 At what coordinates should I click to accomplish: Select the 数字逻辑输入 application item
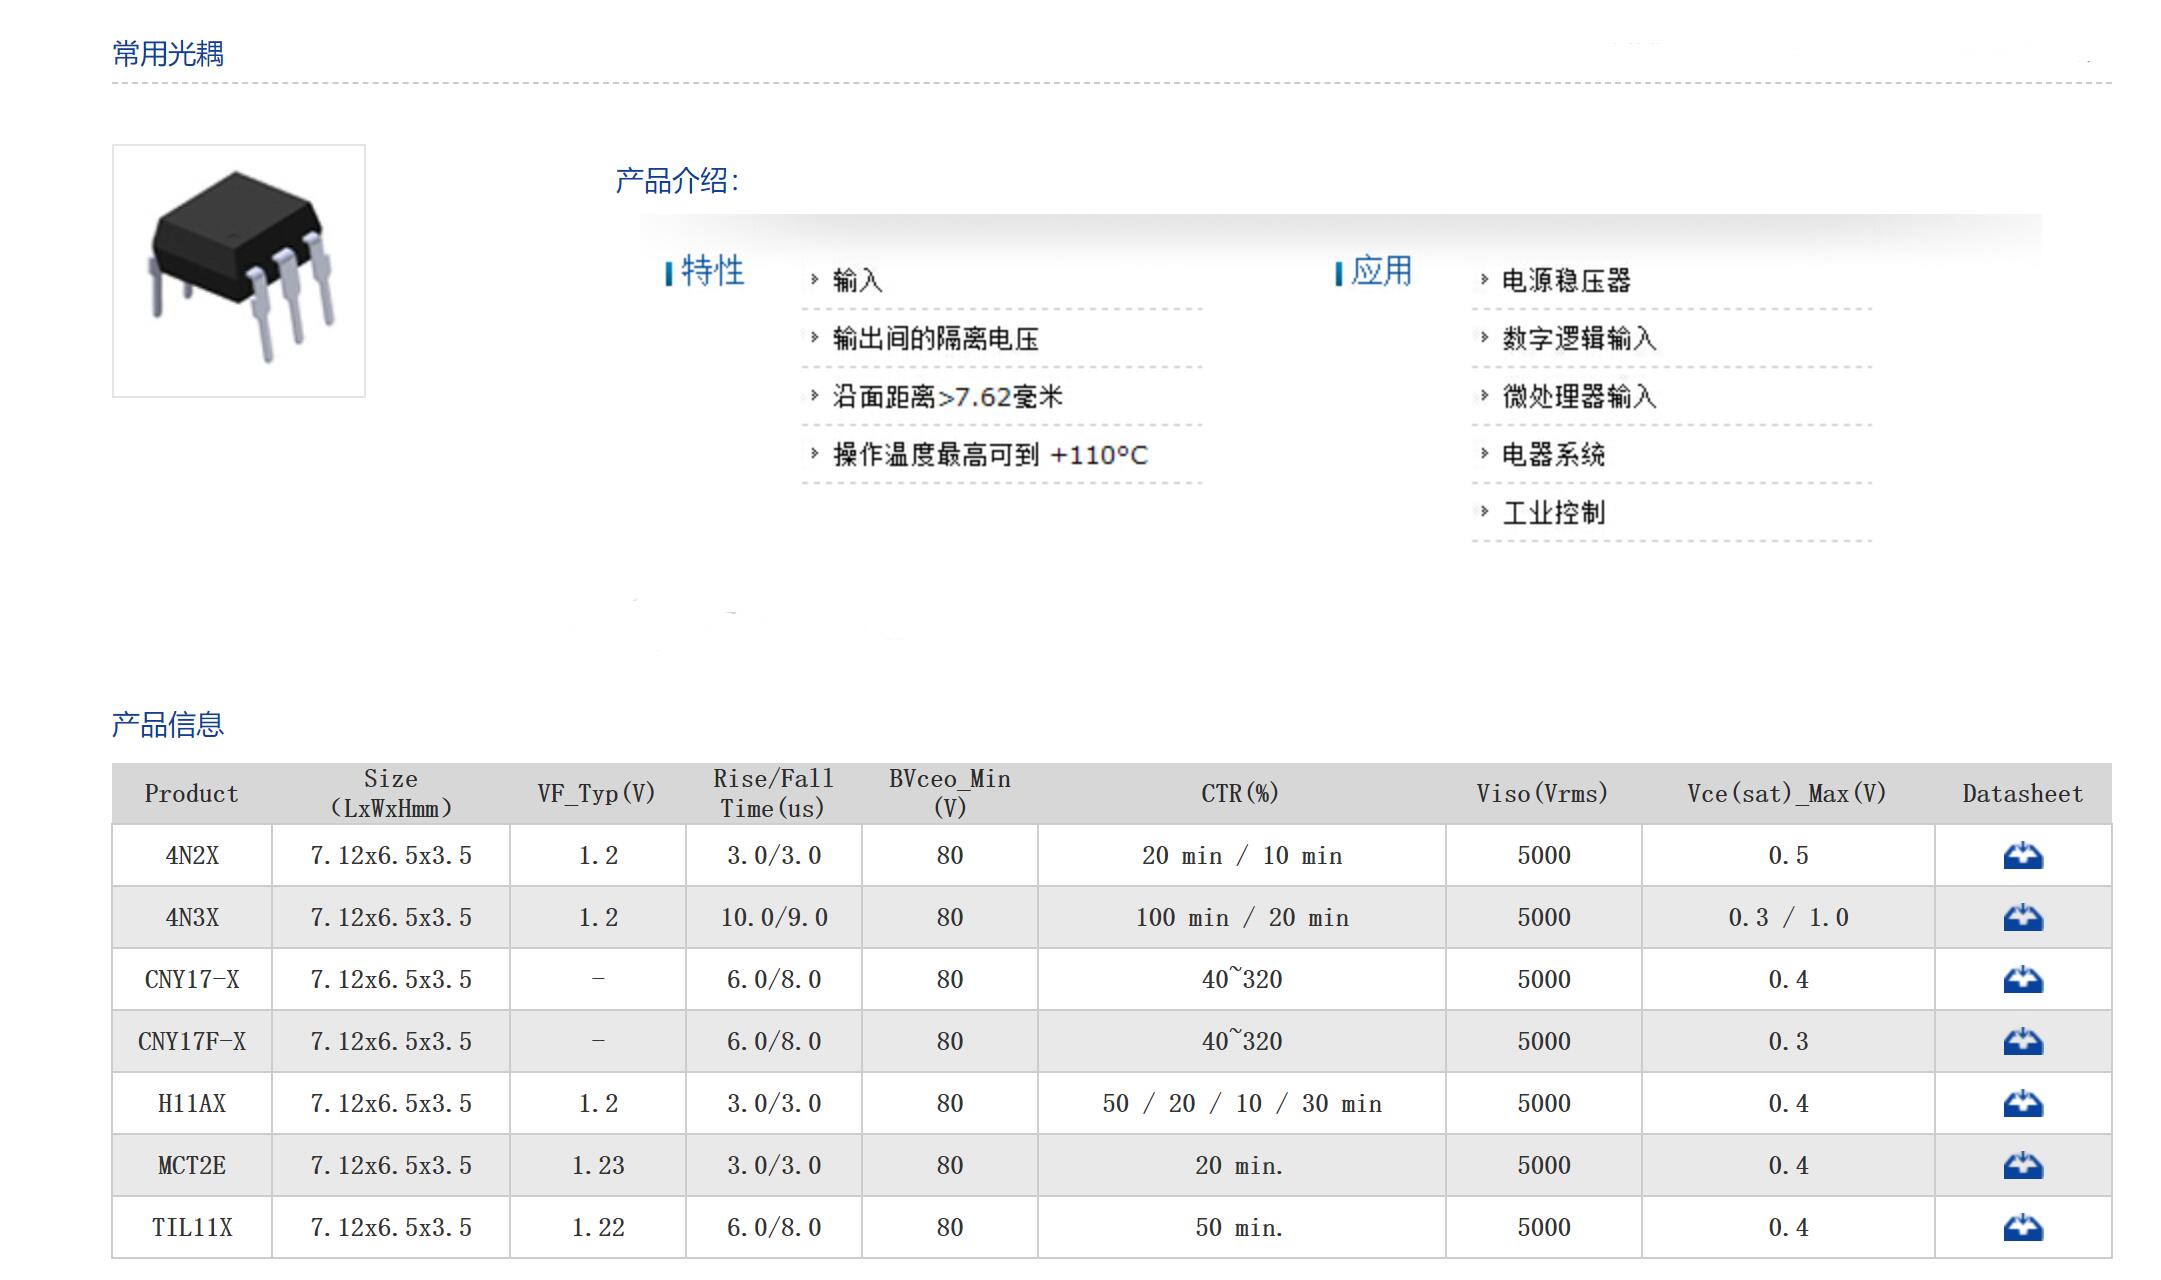pos(1579,339)
